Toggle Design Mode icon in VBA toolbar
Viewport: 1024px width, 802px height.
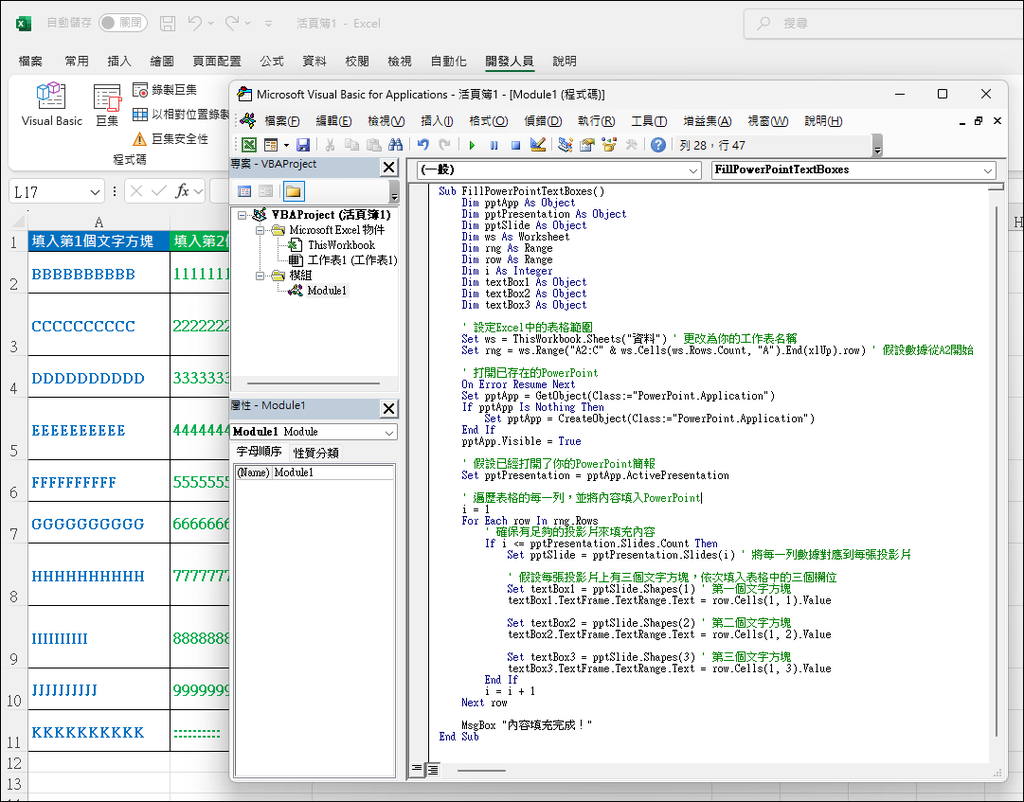click(538, 145)
